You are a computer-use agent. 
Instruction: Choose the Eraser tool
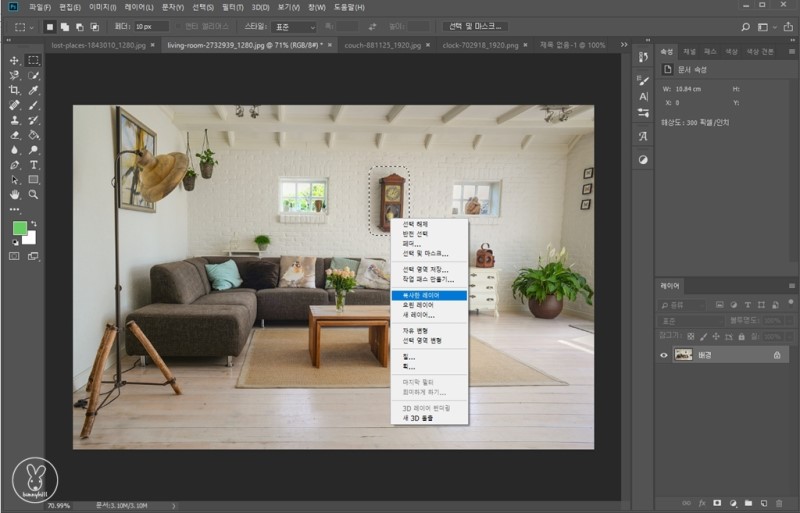(14, 134)
